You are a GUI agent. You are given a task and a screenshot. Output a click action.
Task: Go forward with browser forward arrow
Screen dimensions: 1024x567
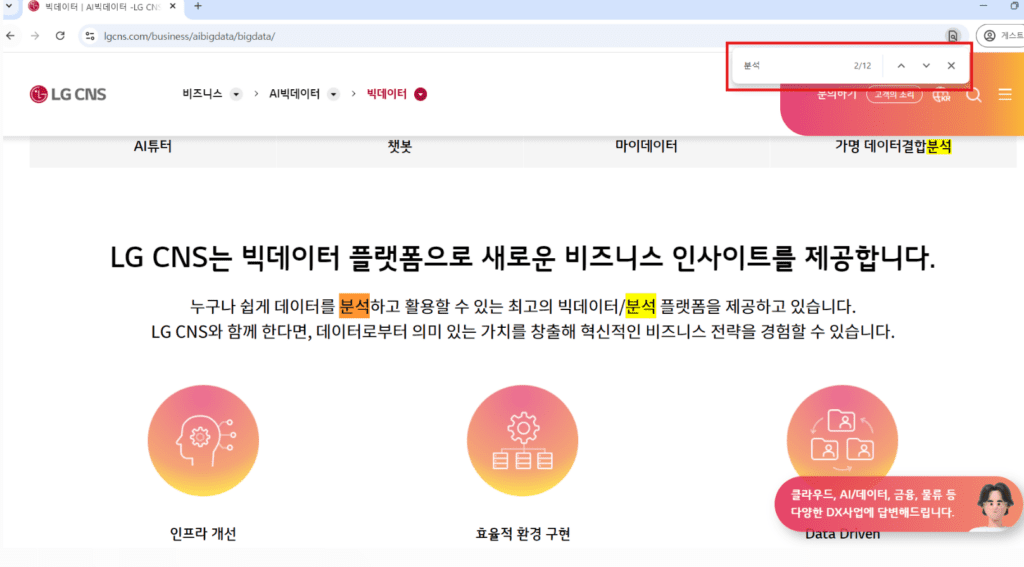point(35,36)
